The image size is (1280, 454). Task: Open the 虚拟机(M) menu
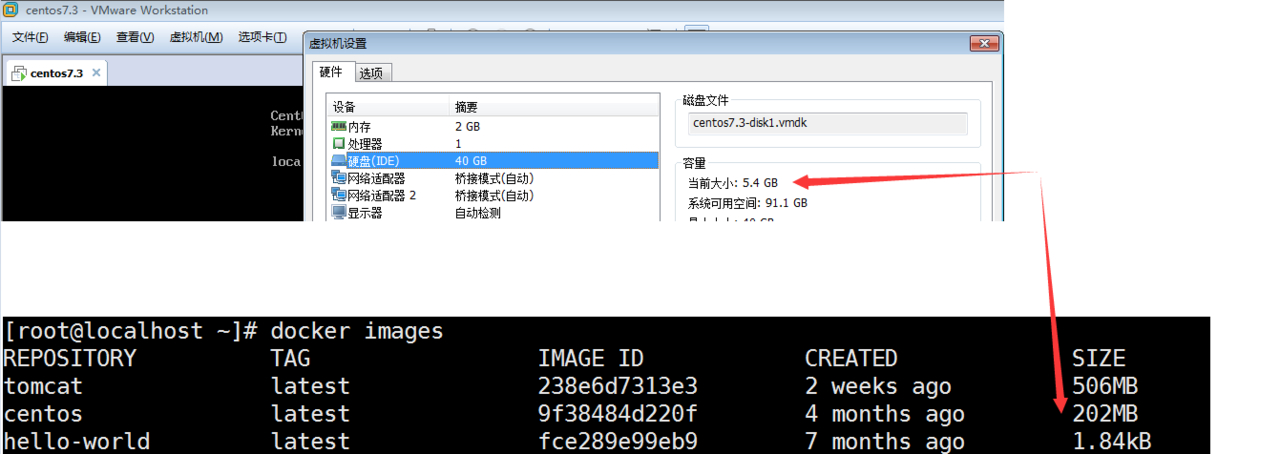click(196, 37)
